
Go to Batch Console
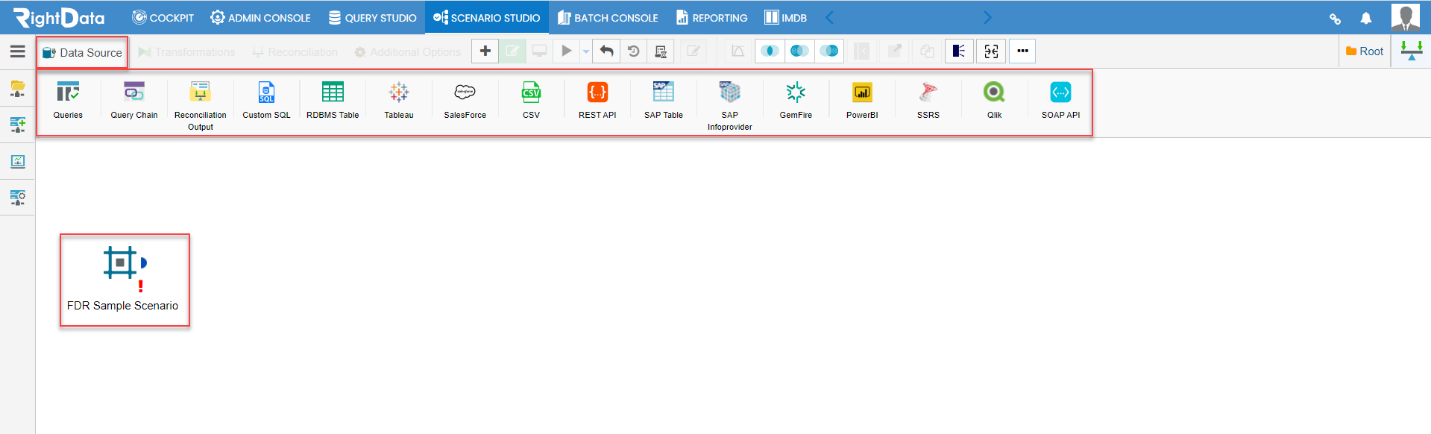(x=608, y=17)
